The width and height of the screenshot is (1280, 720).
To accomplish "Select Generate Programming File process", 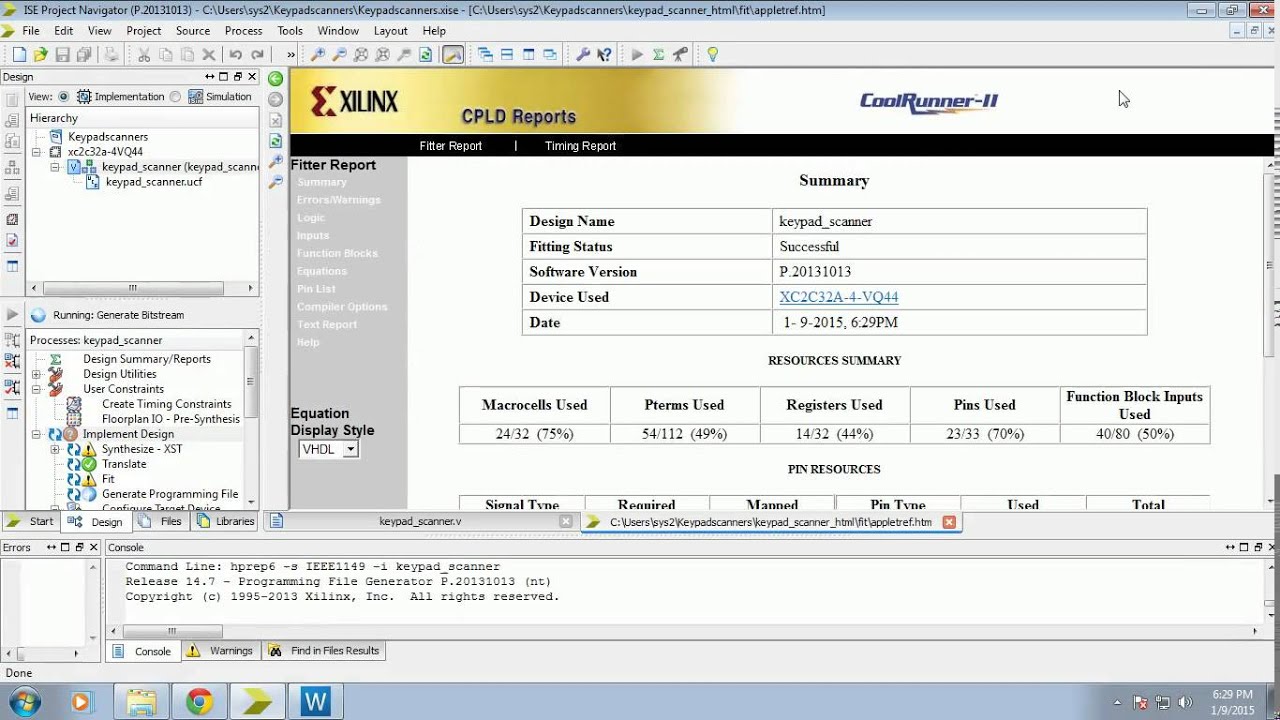I will [x=170, y=494].
